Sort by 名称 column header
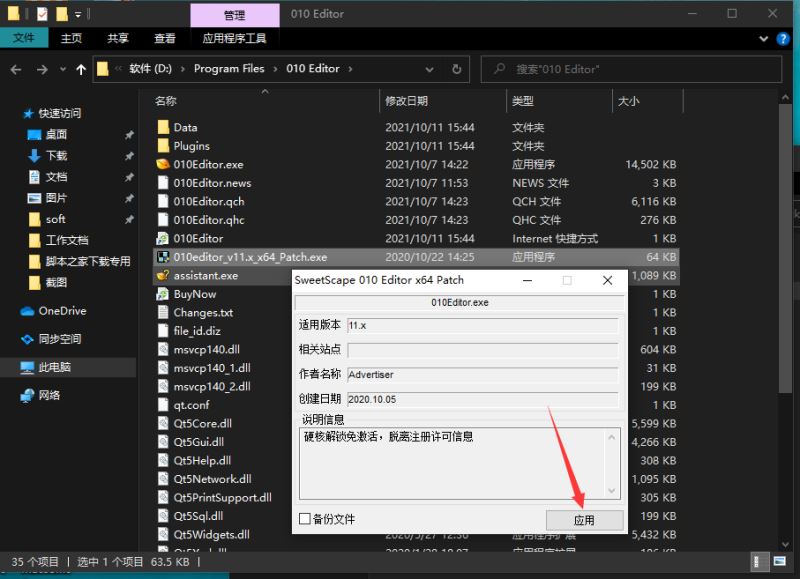This screenshot has height=579, width=800. pos(165,101)
